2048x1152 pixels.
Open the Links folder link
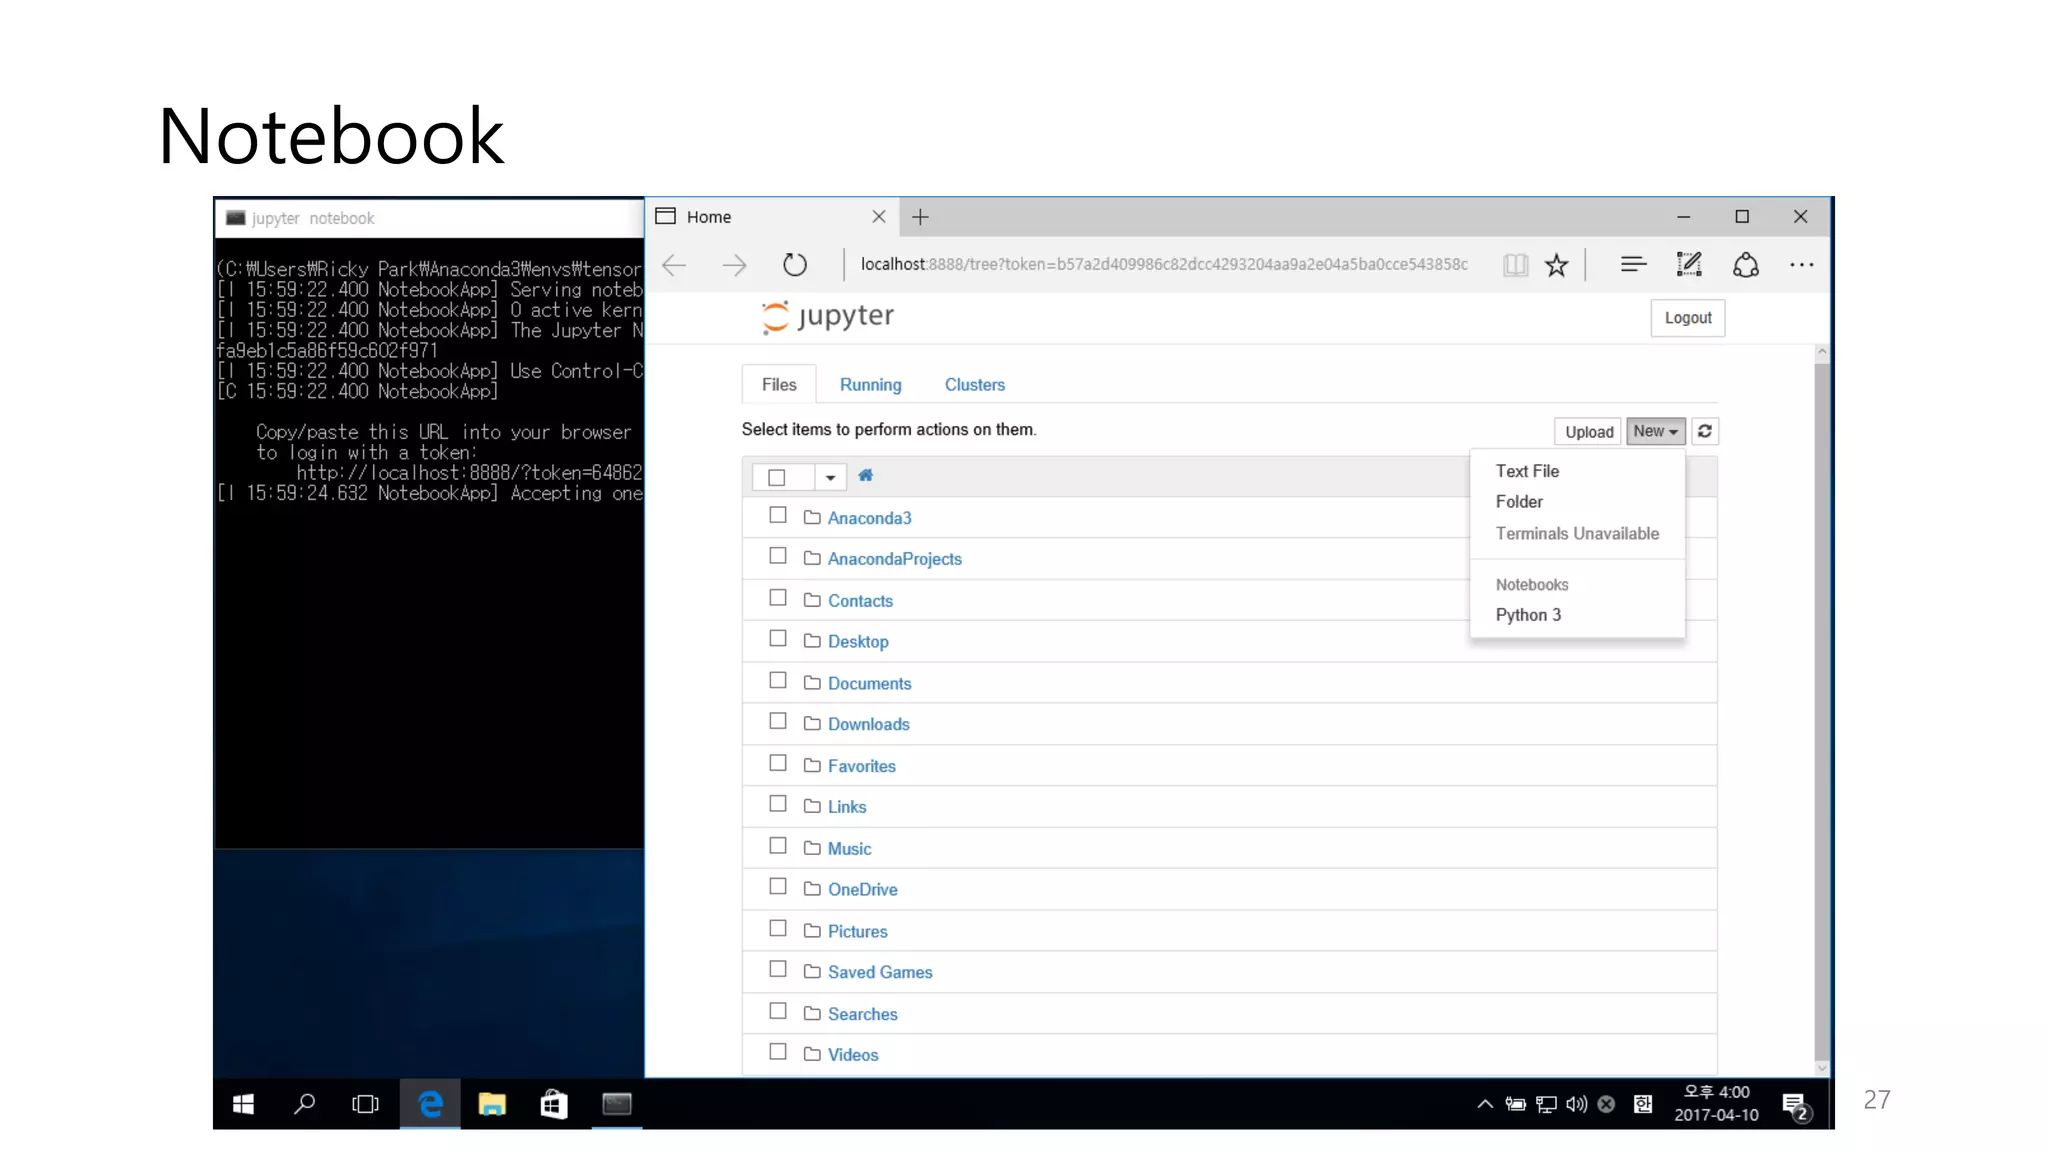(847, 807)
